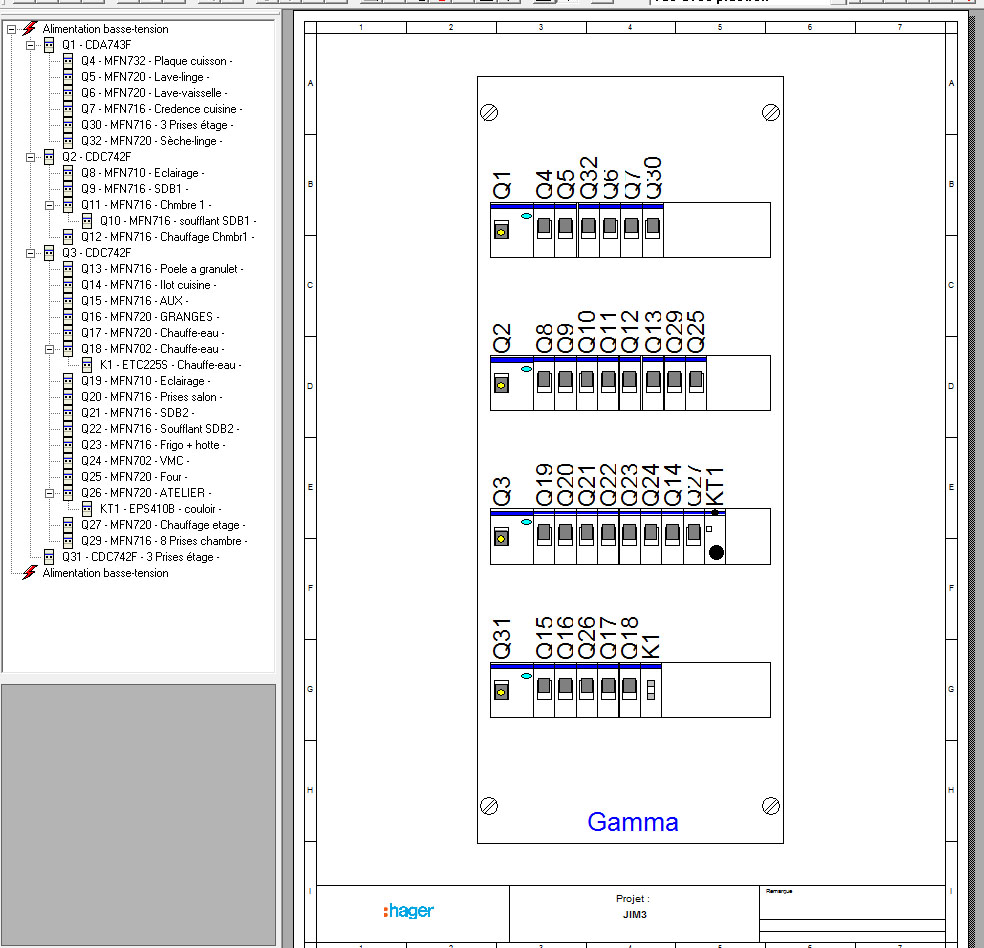Select the K1 contactor in the panel drawing
Screen dimensions: 984x948
[651, 690]
